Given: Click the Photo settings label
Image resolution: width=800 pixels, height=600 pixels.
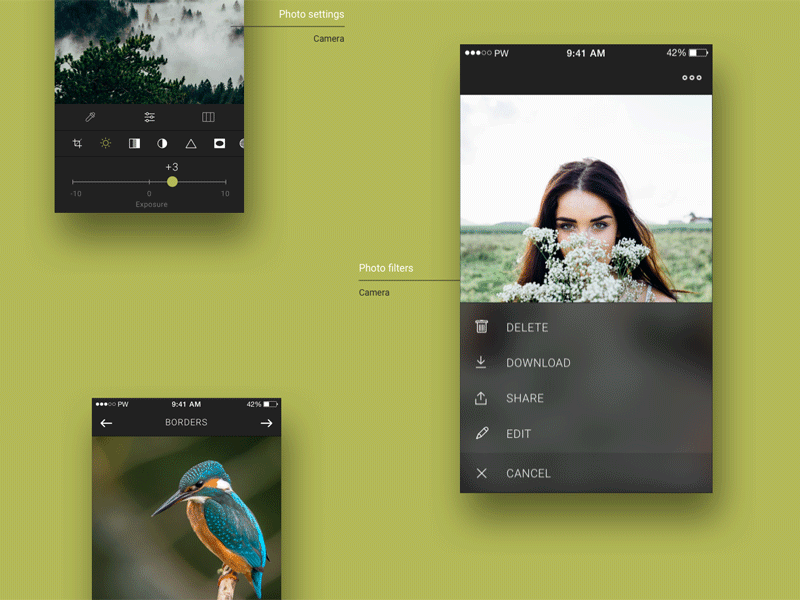Looking at the screenshot, I should (311, 14).
